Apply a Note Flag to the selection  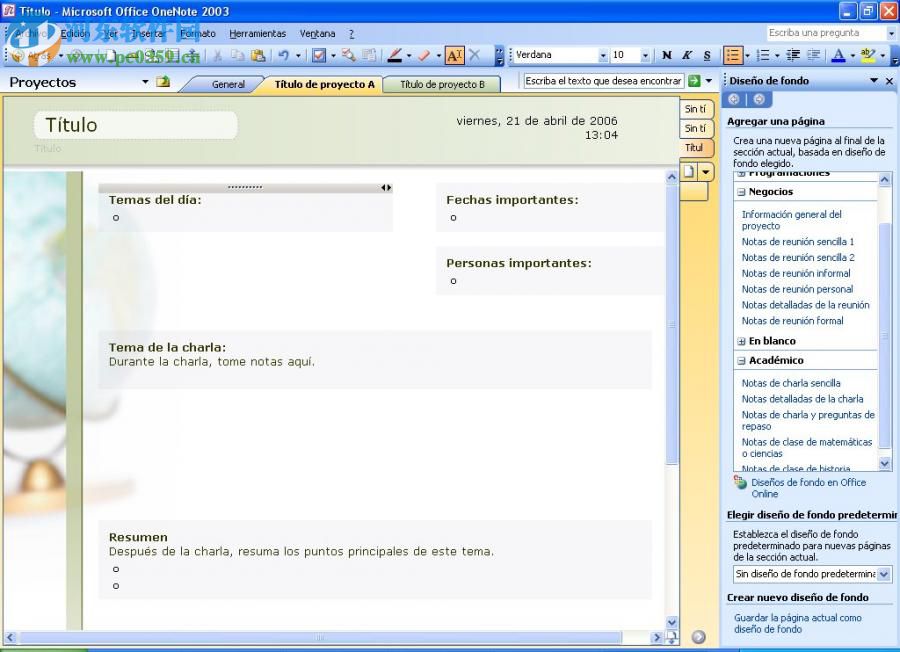tap(317, 55)
